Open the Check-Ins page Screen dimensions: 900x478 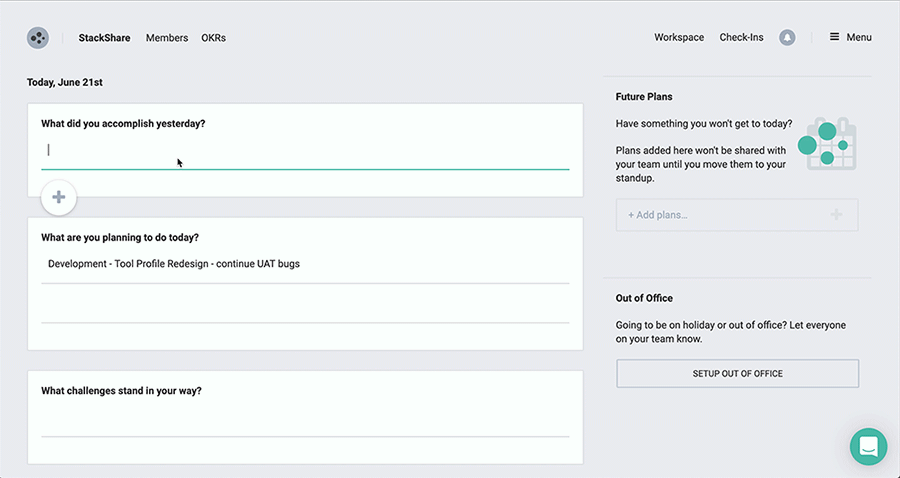coord(741,38)
